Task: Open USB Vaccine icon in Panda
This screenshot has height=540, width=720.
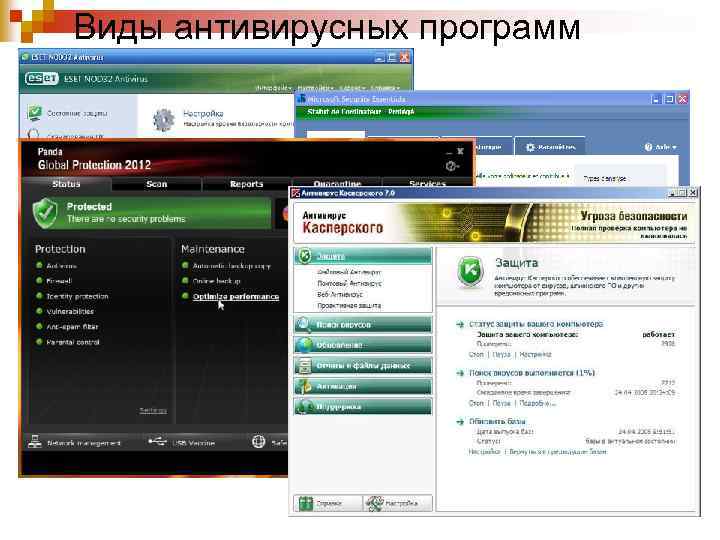Action: click(x=157, y=442)
